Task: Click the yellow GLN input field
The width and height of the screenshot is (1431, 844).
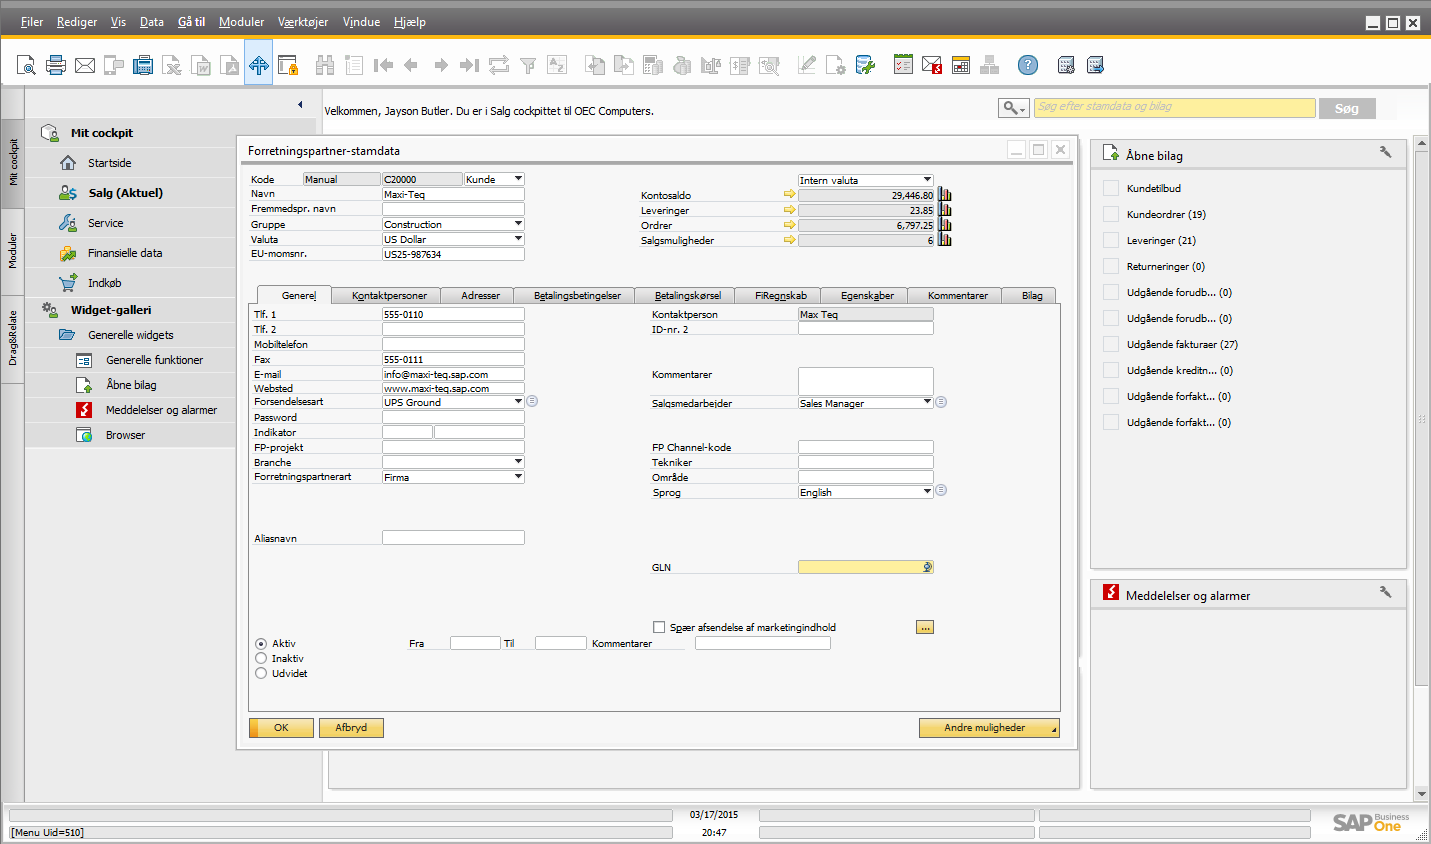Action: 860,567
